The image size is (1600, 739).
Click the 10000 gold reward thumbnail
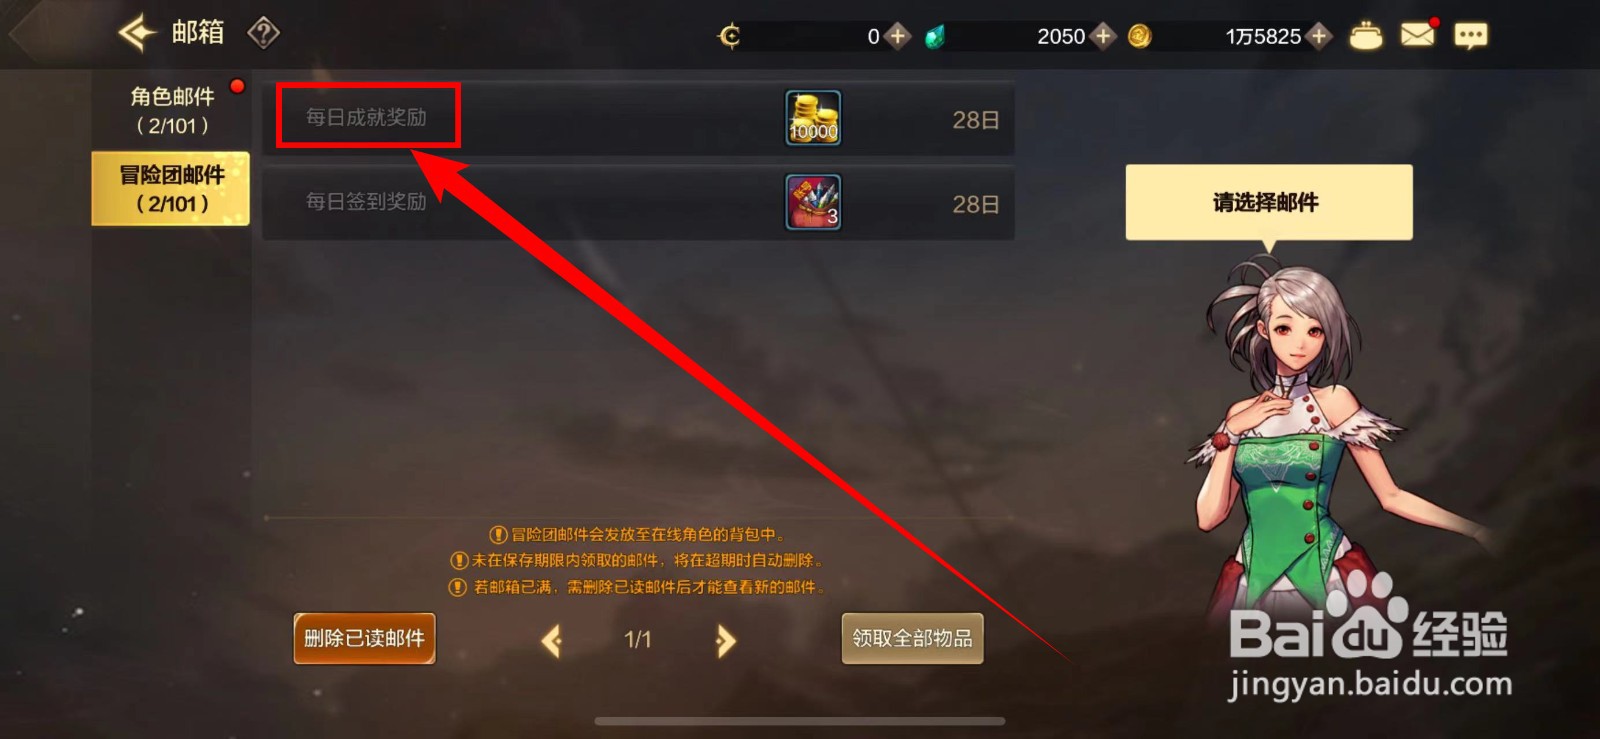(x=813, y=118)
